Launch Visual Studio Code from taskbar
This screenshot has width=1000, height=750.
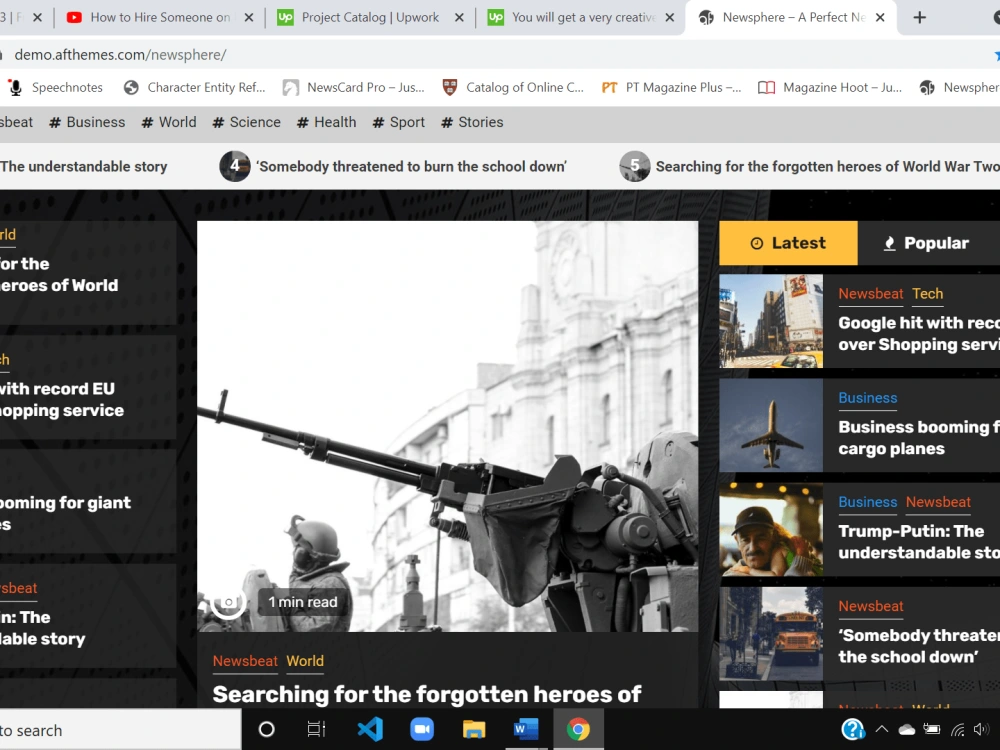(x=370, y=729)
